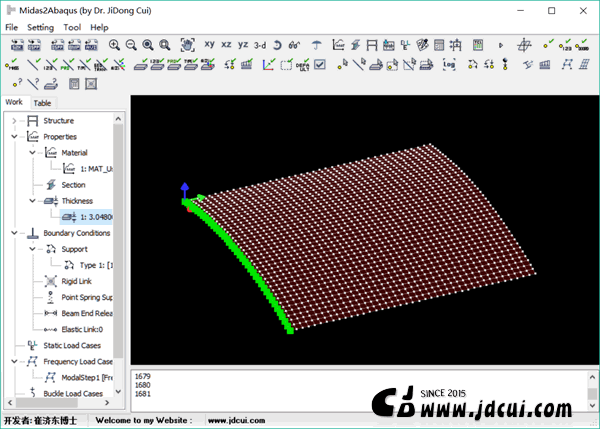Screen dimensions: 600x429
Task: Click the first import file icon
Action: click(x=17, y=45)
